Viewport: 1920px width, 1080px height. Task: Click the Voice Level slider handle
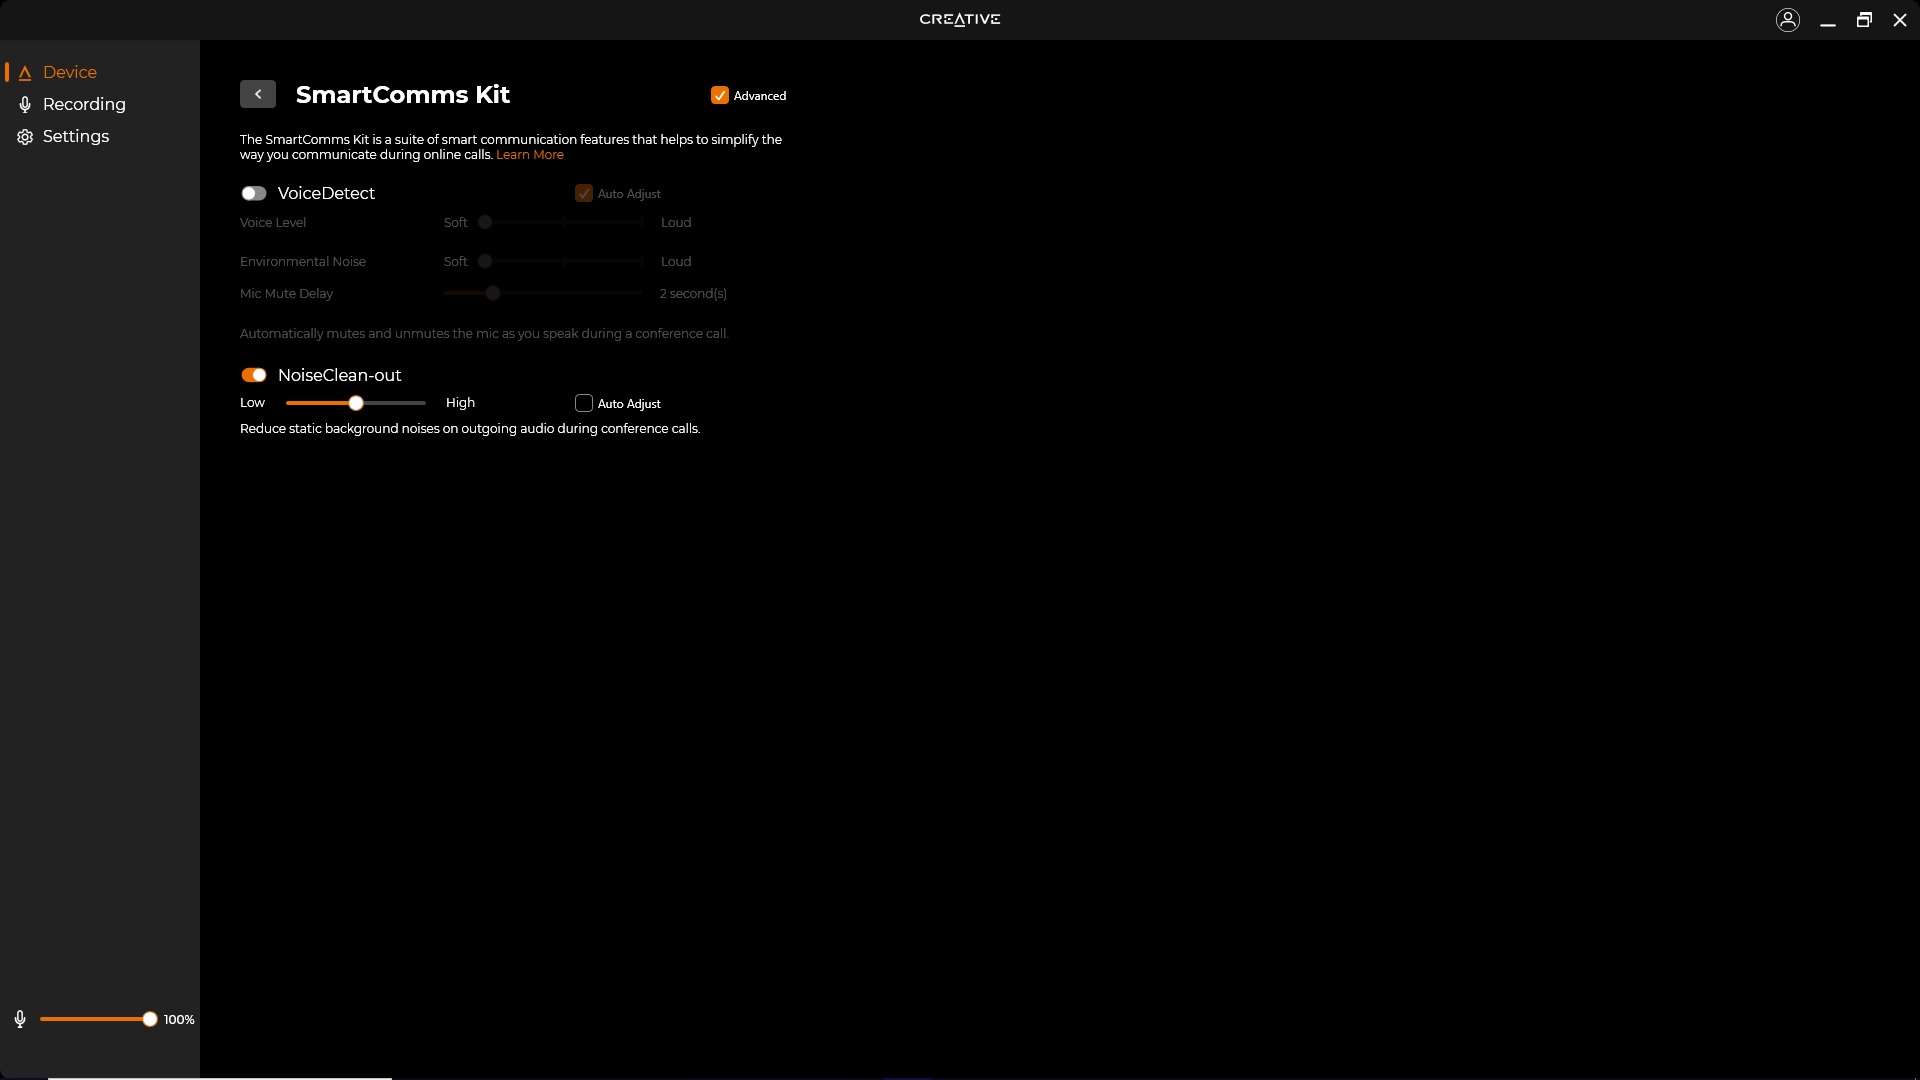(x=485, y=222)
